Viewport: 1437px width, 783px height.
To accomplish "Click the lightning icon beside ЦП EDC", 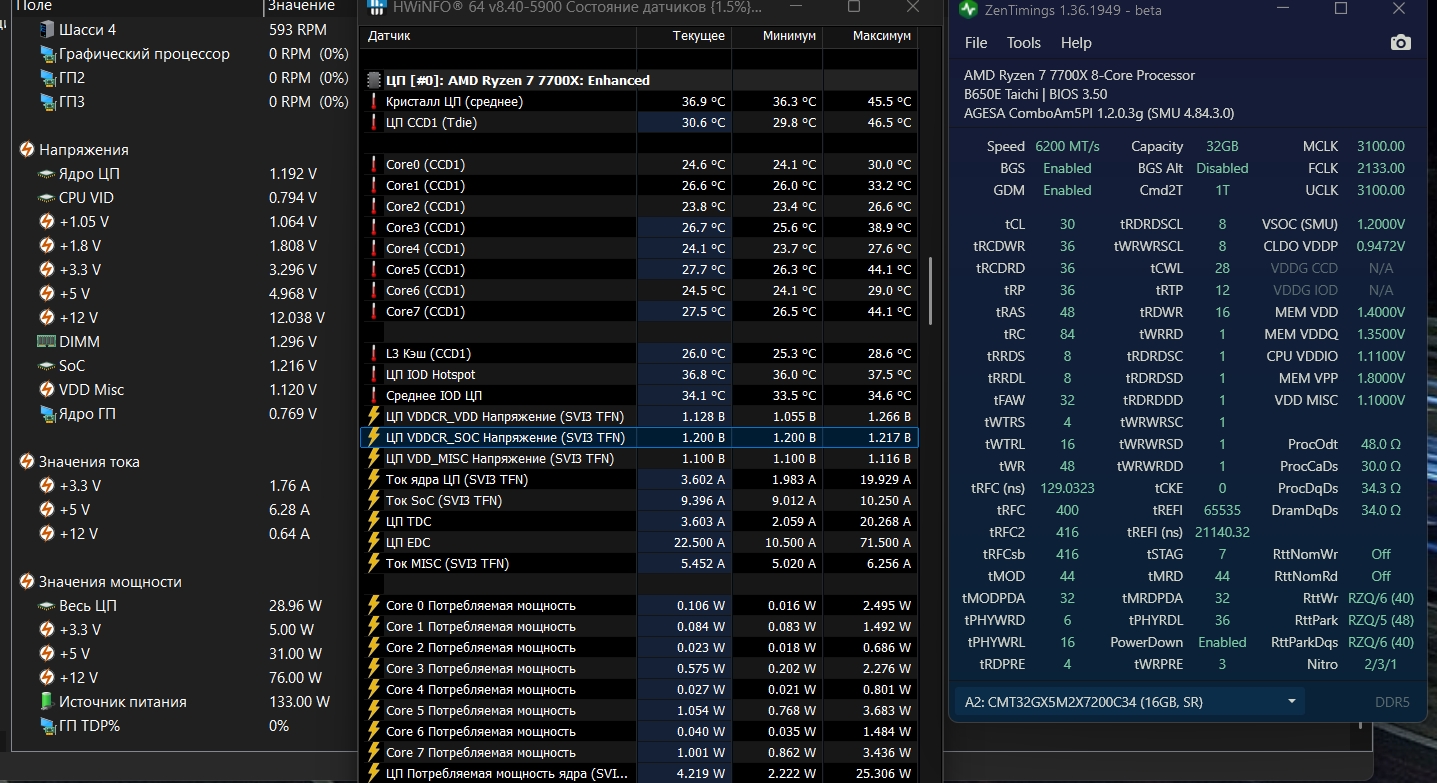I will click(x=374, y=542).
